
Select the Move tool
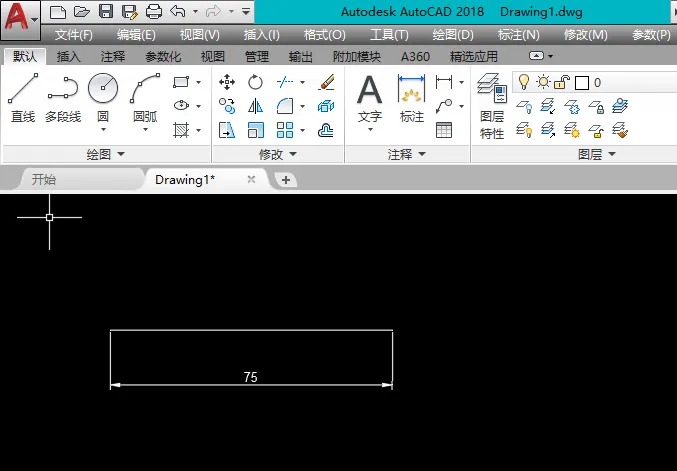pyautogui.click(x=227, y=82)
